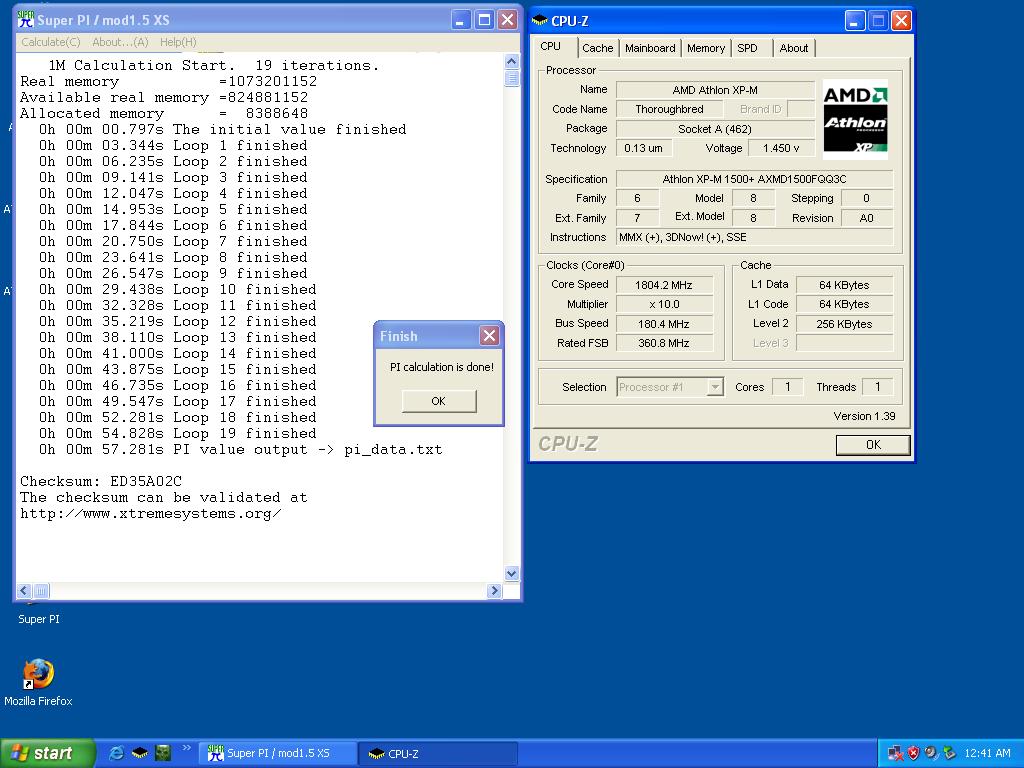Minimize the Super PI window
The width and height of the screenshot is (1024, 768).
pos(460,20)
